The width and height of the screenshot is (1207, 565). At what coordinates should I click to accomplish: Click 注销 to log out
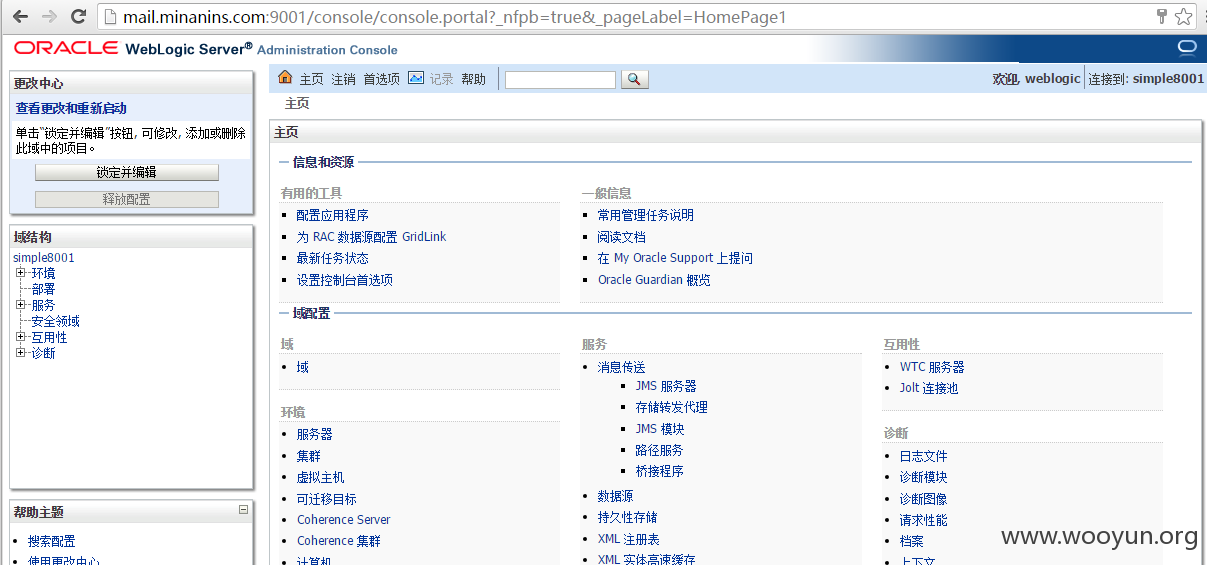pyautogui.click(x=343, y=79)
